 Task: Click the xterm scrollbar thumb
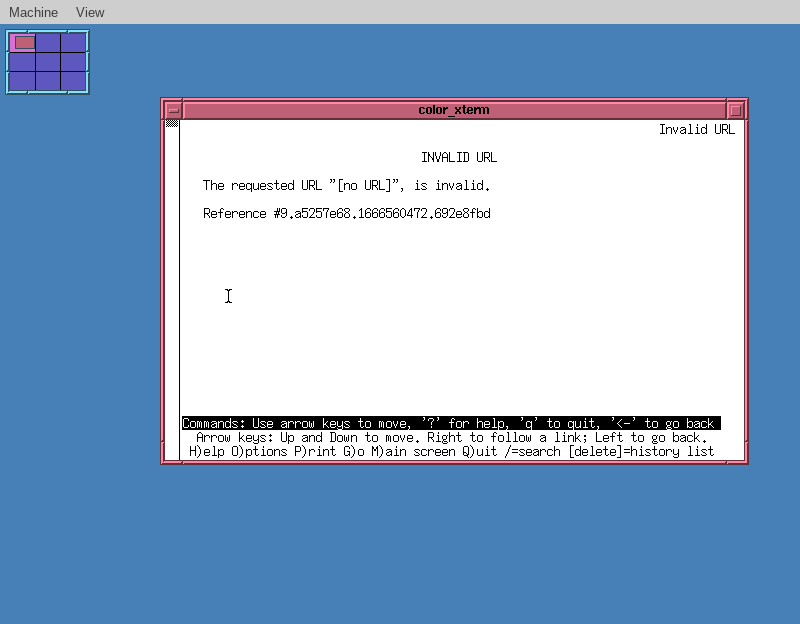tap(172, 123)
